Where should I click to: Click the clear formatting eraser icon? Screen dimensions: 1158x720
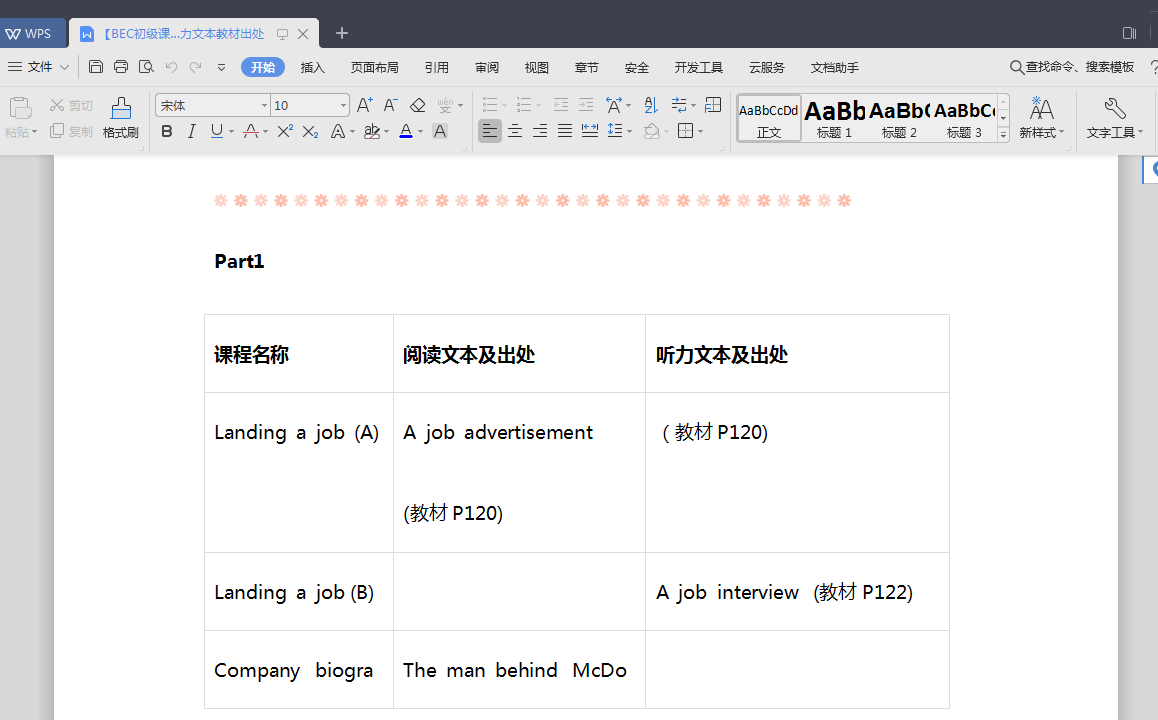pos(418,105)
